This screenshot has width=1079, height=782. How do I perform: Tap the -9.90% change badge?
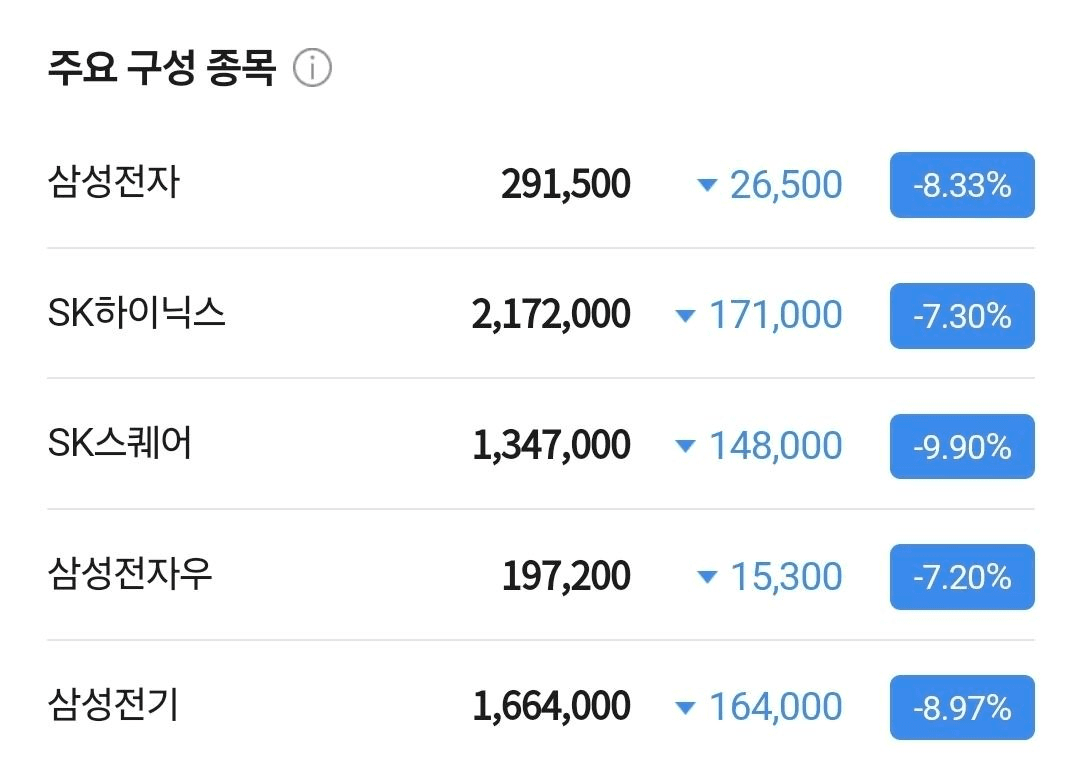click(962, 446)
